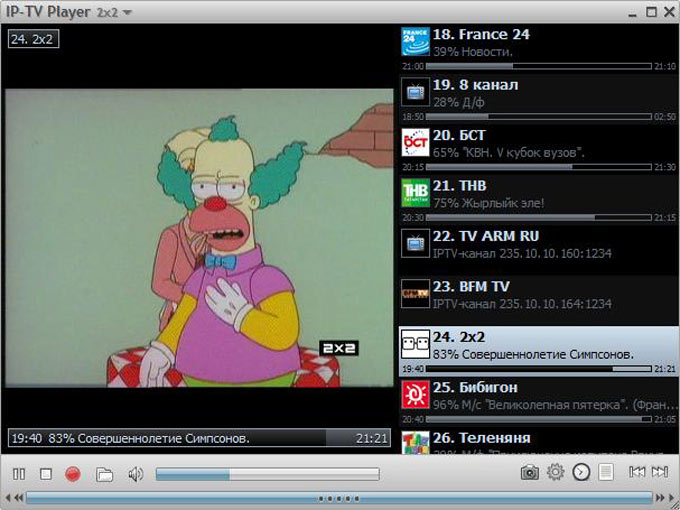
Task: Click the '75% Жырлыйк эле!' program text
Action: (x=488, y=203)
